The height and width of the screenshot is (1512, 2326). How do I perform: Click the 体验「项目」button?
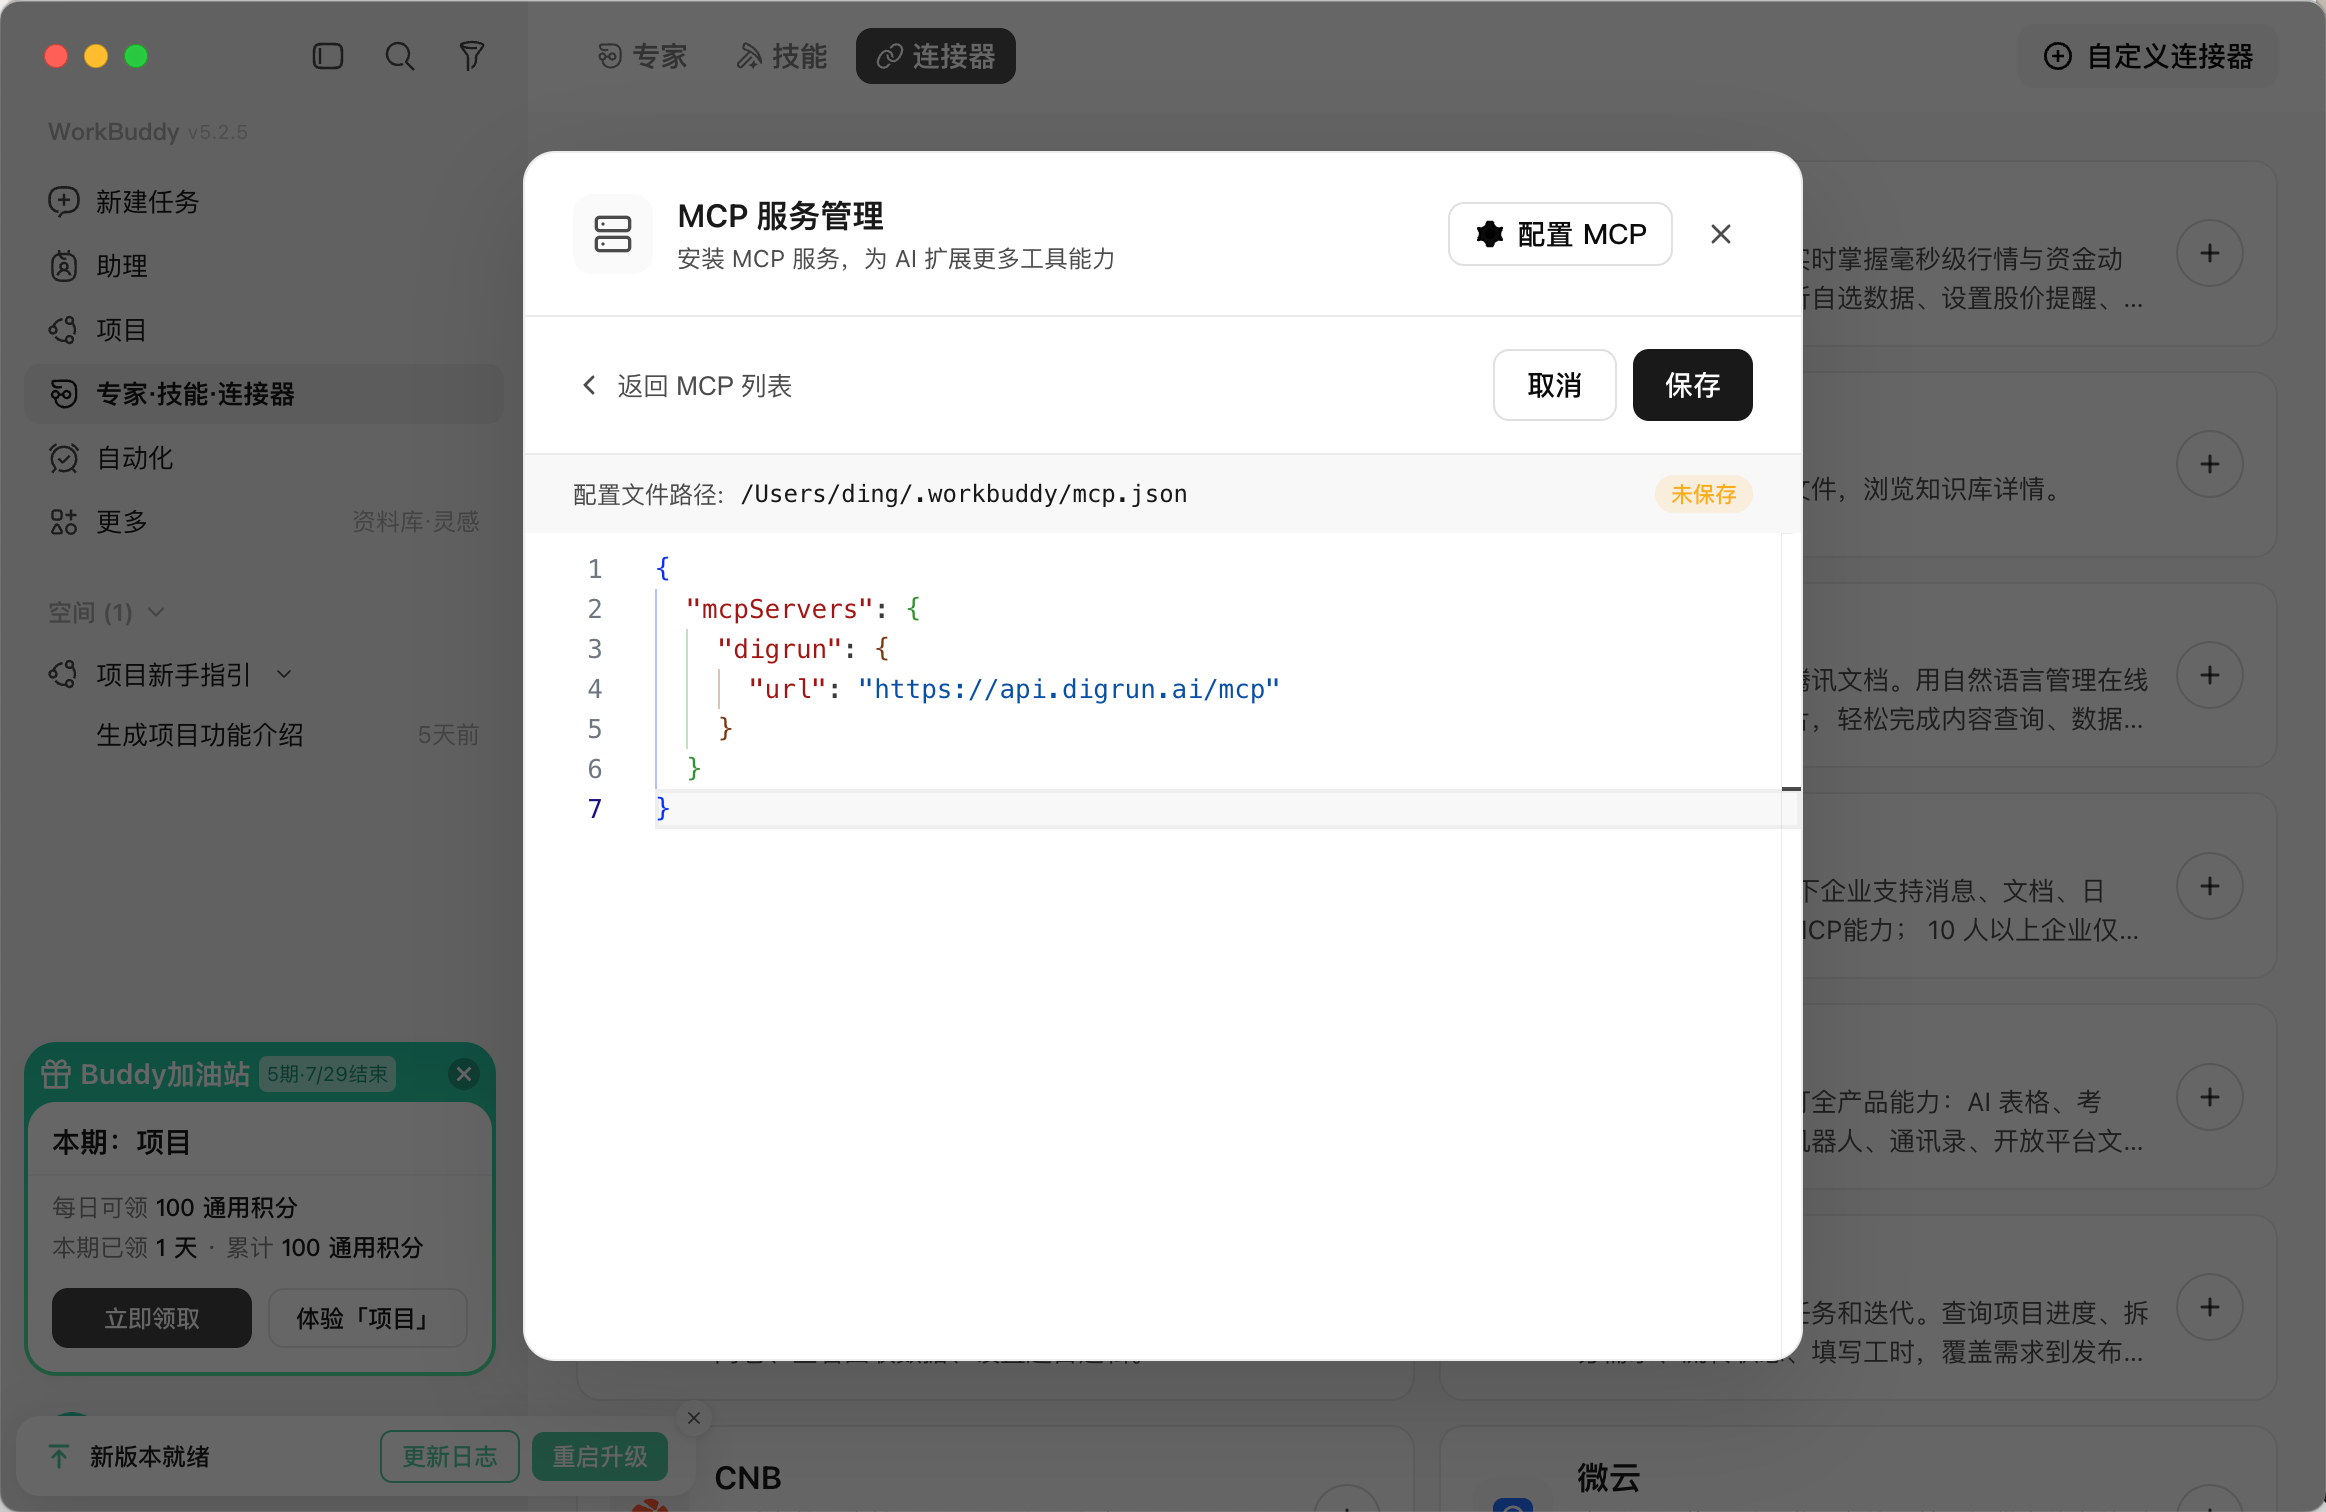[x=367, y=1318]
